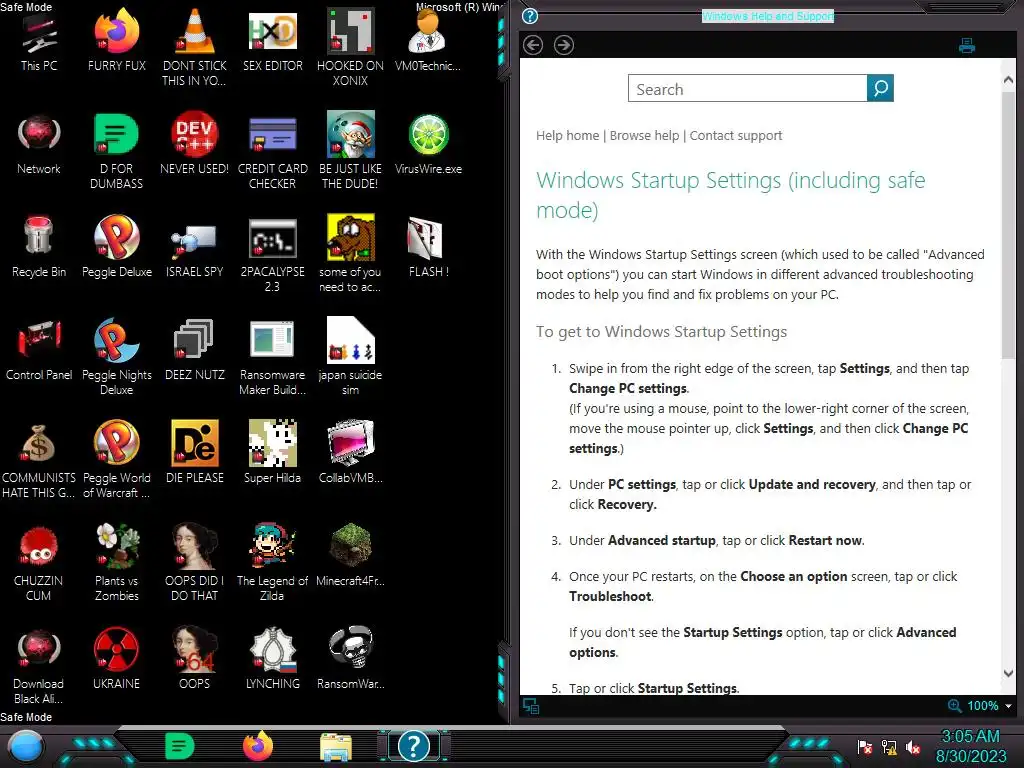This screenshot has height=768, width=1024.
Task: Print the help topic with printer icon
Action: tap(967, 46)
